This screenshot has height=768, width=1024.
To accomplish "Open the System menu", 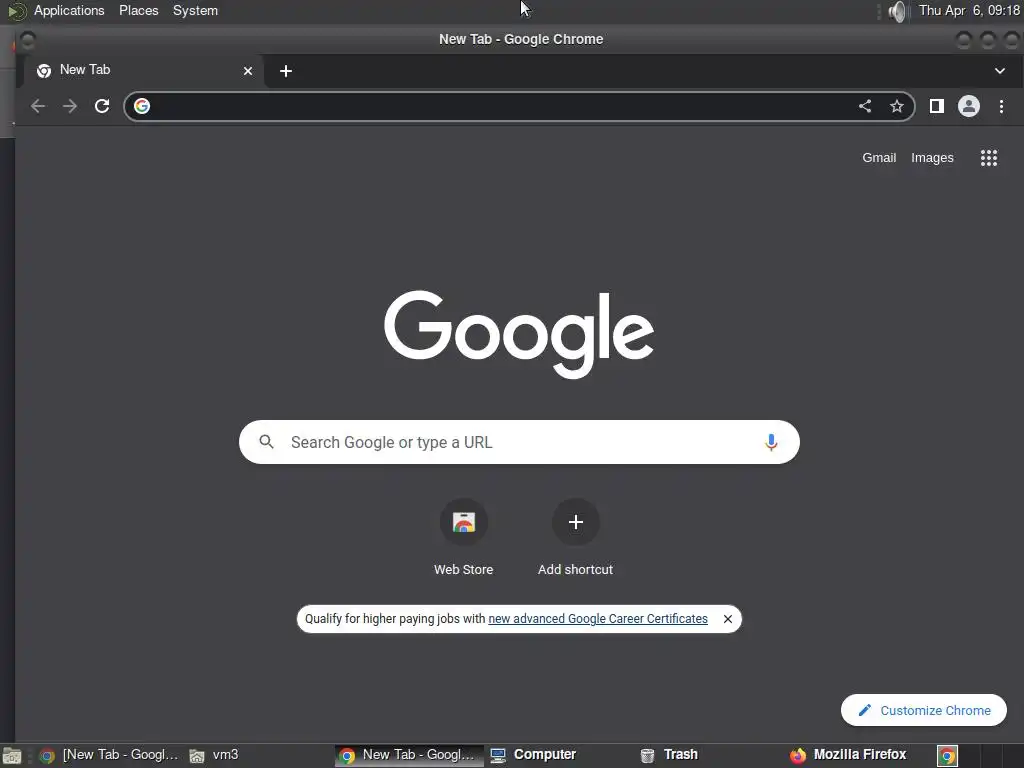I will coord(195,10).
